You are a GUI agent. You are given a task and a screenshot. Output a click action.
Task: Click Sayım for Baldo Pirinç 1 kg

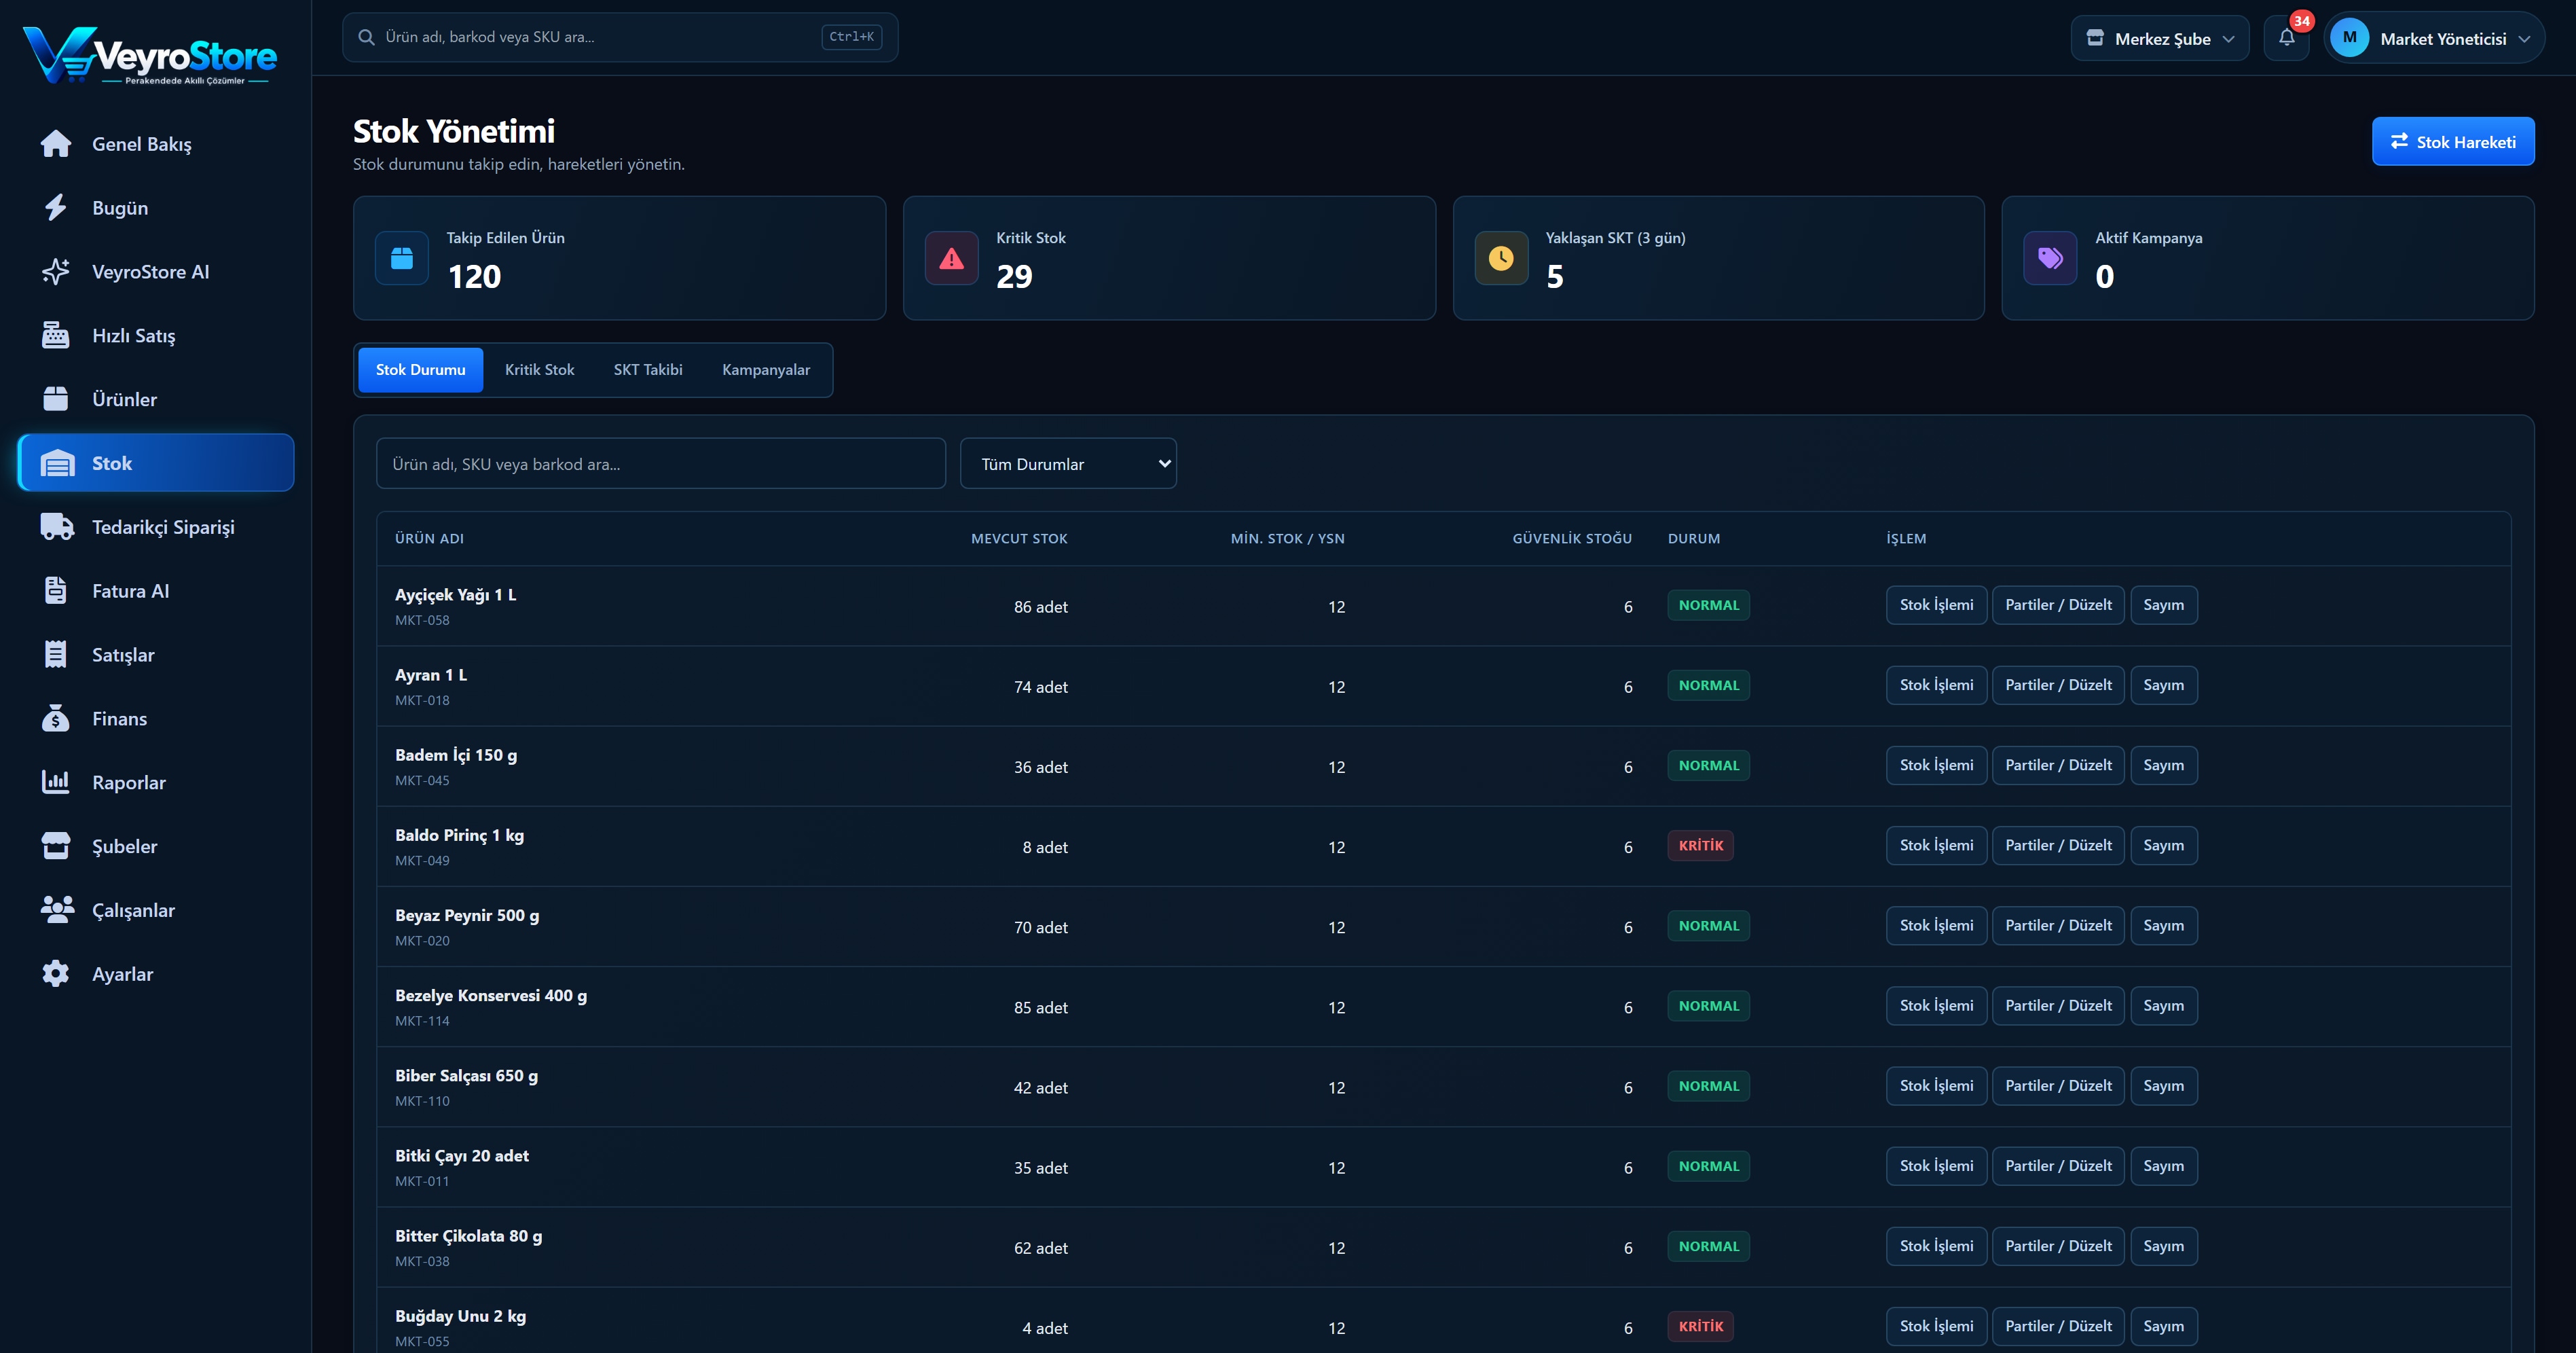pos(2163,846)
